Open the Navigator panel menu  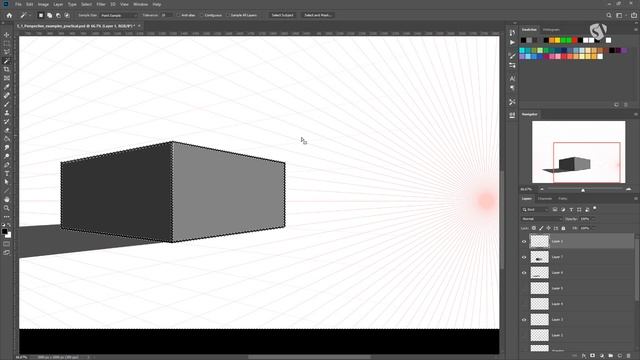636,114
